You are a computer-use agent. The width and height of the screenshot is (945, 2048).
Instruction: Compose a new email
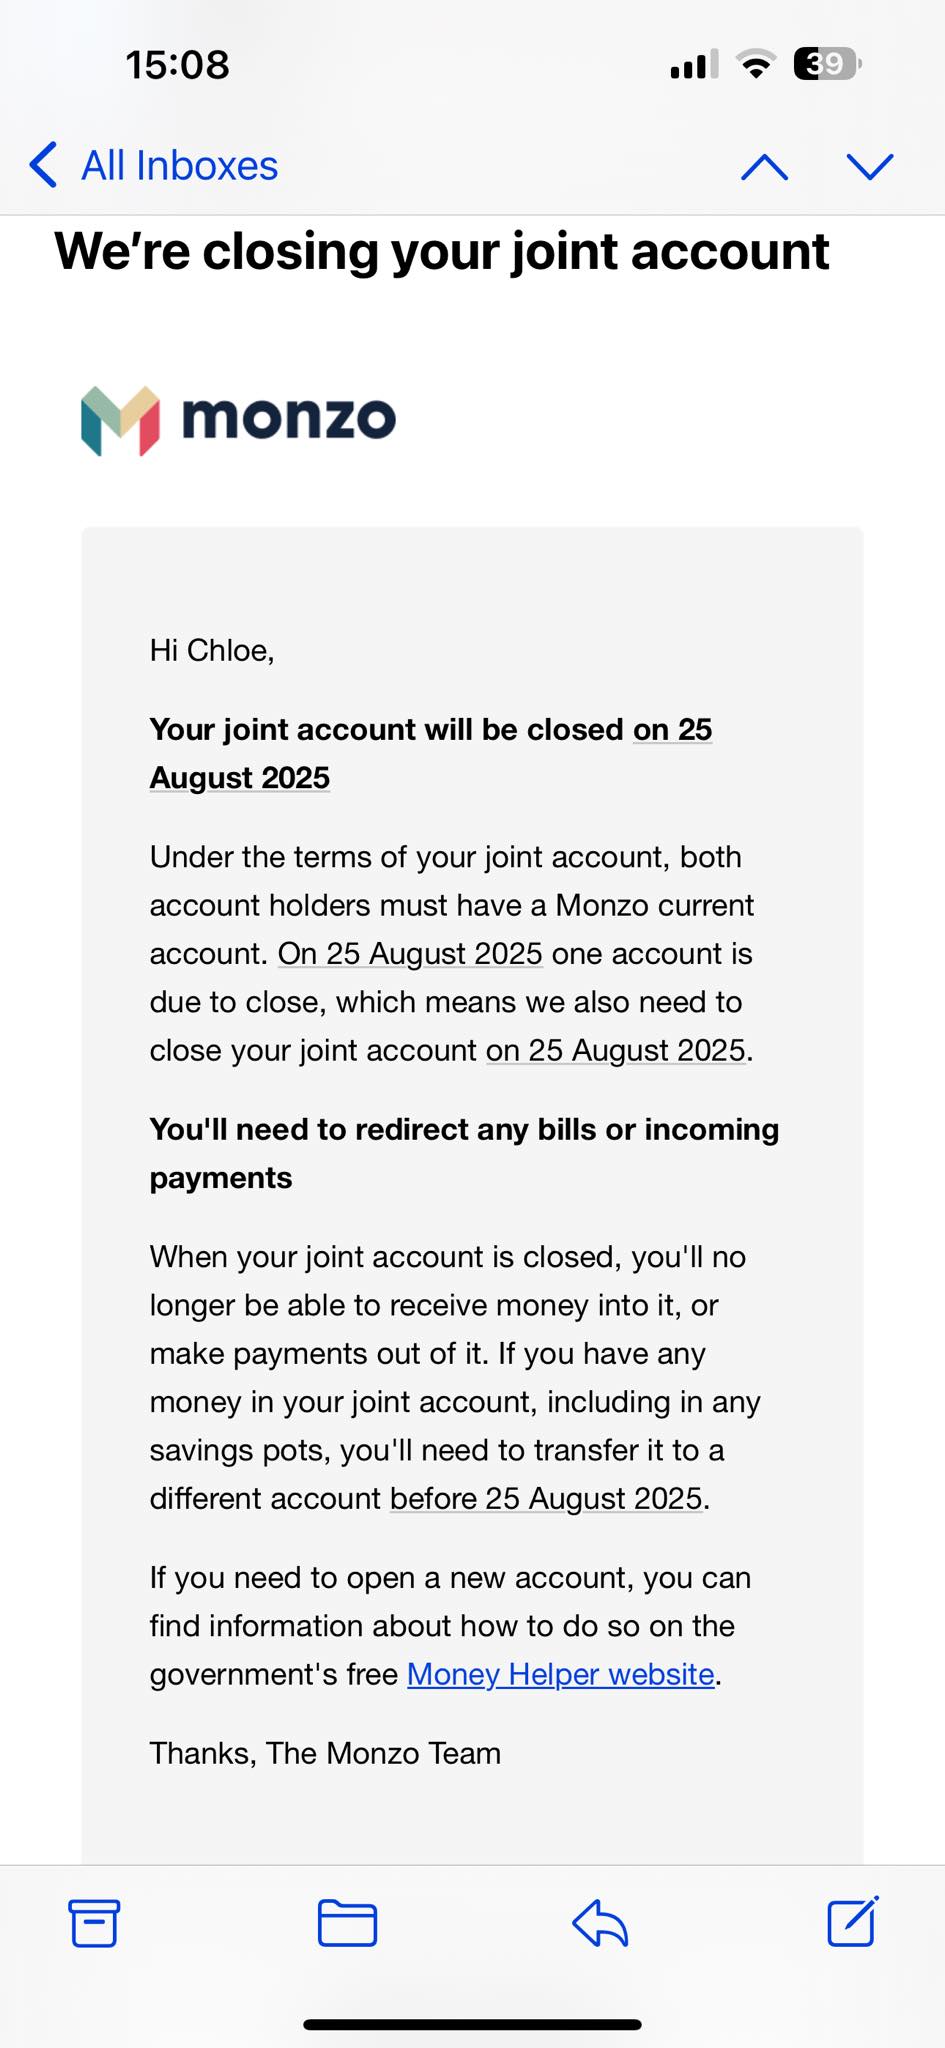coord(853,1921)
